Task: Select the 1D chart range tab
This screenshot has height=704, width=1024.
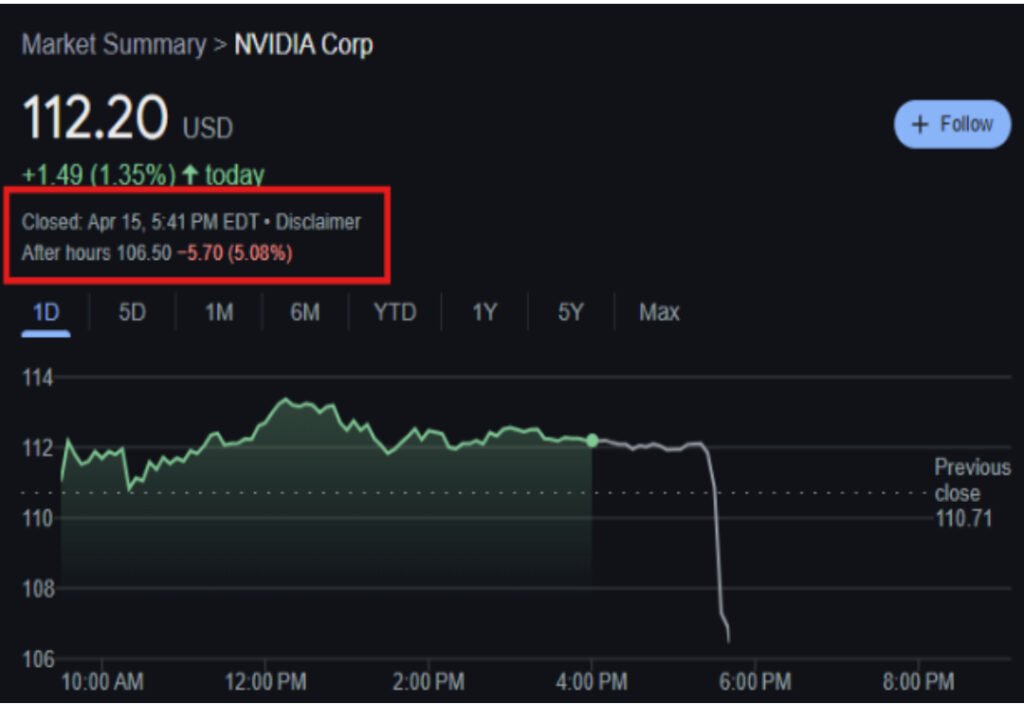Action: click(x=46, y=312)
